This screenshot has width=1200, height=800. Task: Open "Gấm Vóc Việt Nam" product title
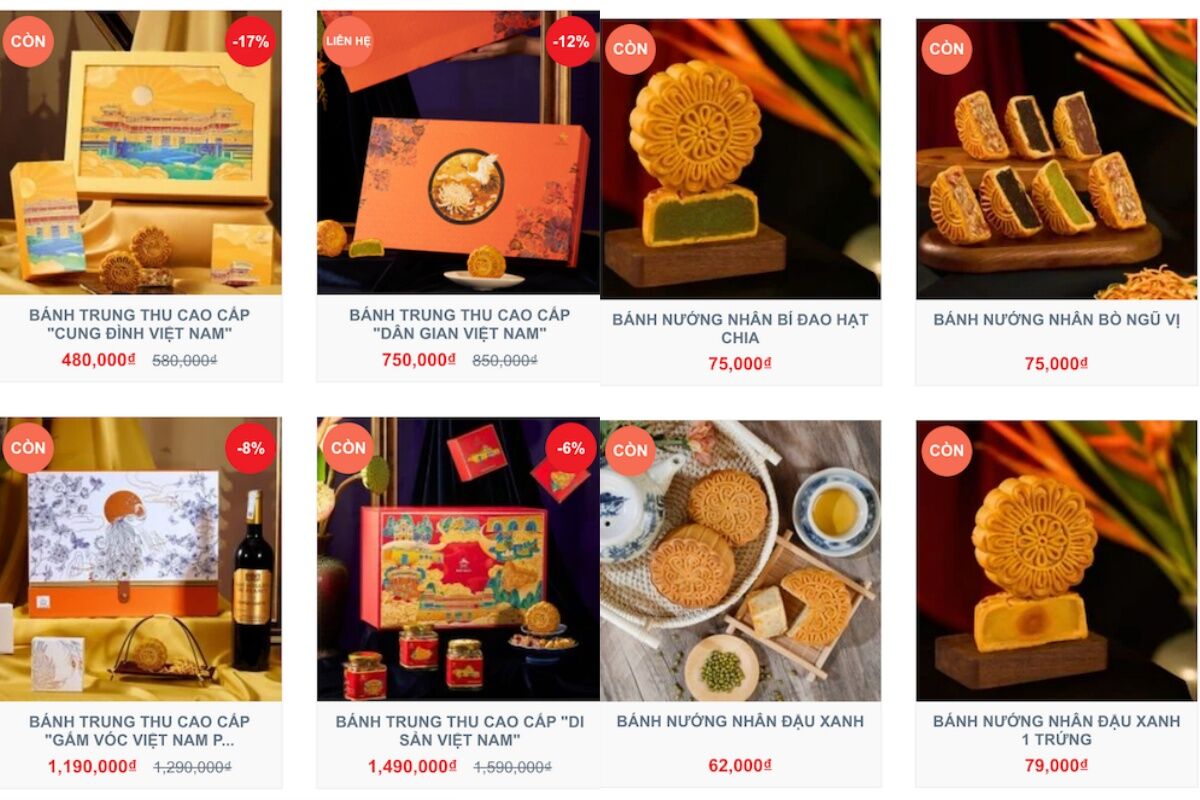(140, 731)
